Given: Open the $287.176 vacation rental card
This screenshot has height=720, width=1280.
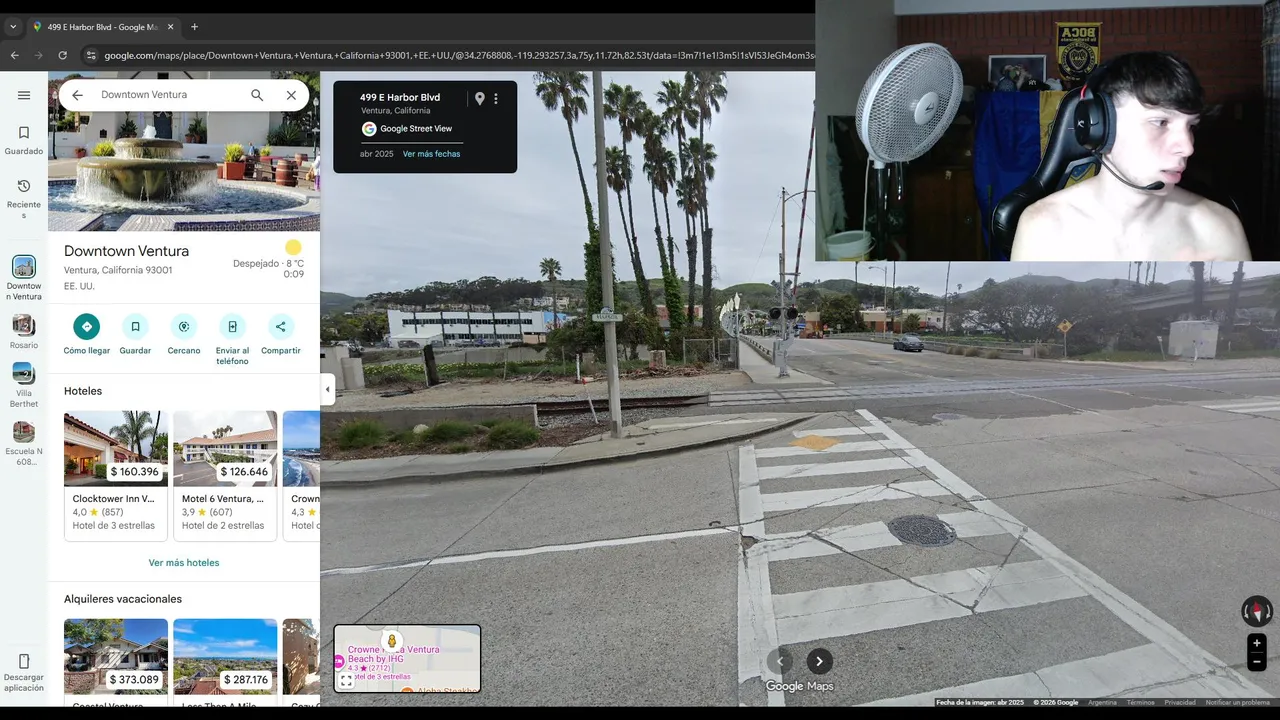Looking at the screenshot, I should [x=225, y=662].
